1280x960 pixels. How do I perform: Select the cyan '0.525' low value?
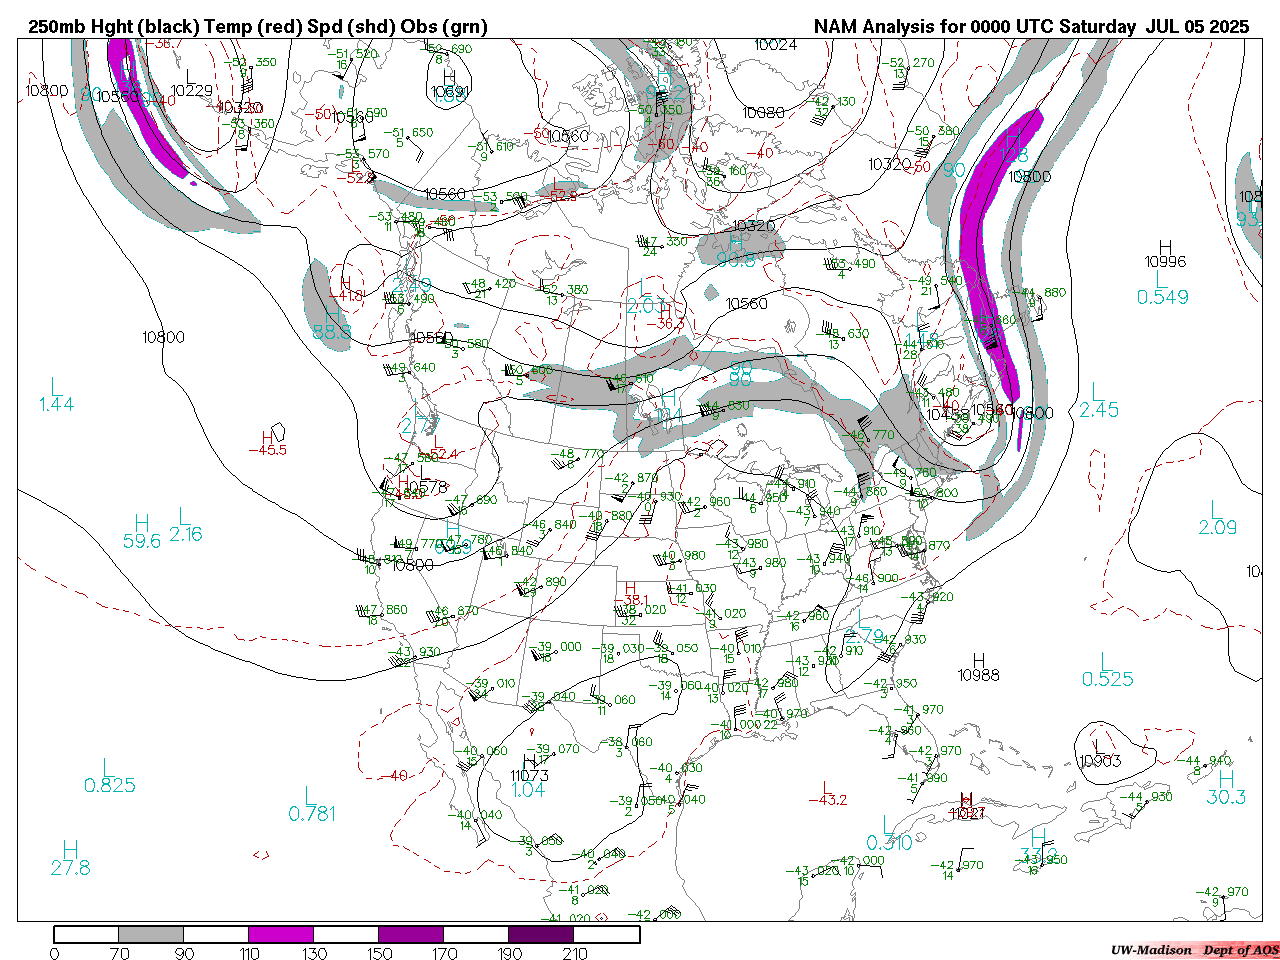(x=1108, y=679)
